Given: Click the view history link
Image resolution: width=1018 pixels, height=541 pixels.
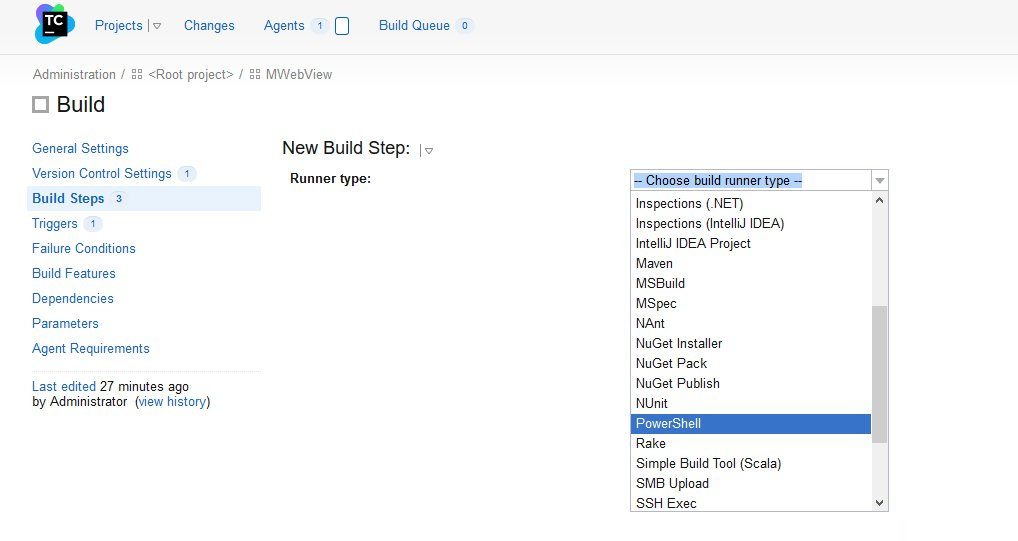Looking at the screenshot, I should pyautogui.click(x=173, y=401).
